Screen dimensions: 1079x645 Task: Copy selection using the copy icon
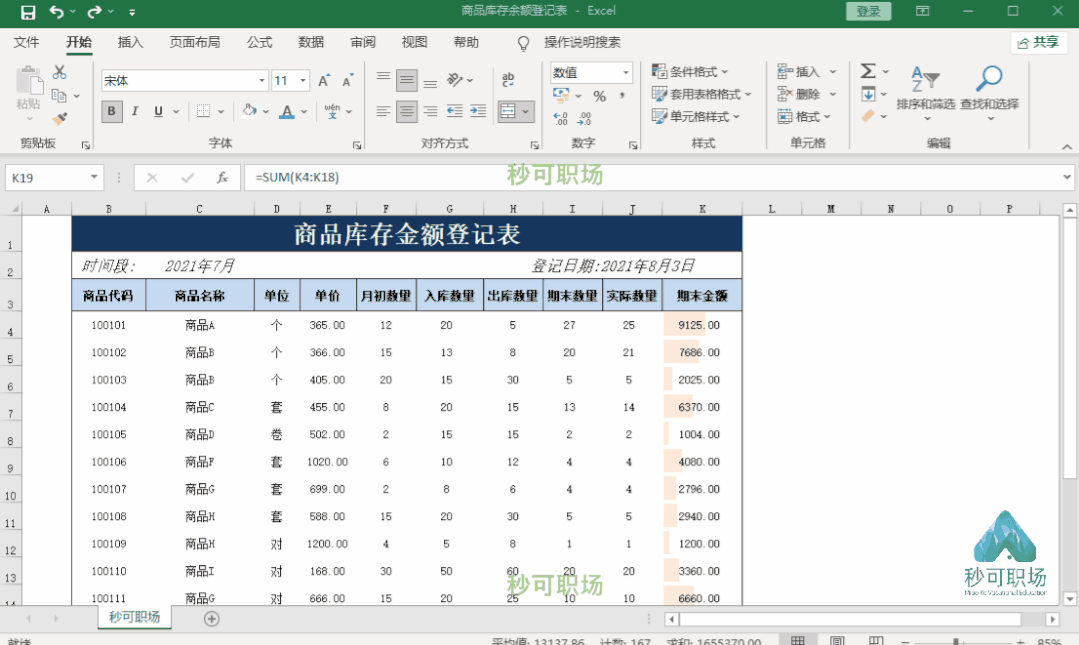tap(59, 96)
